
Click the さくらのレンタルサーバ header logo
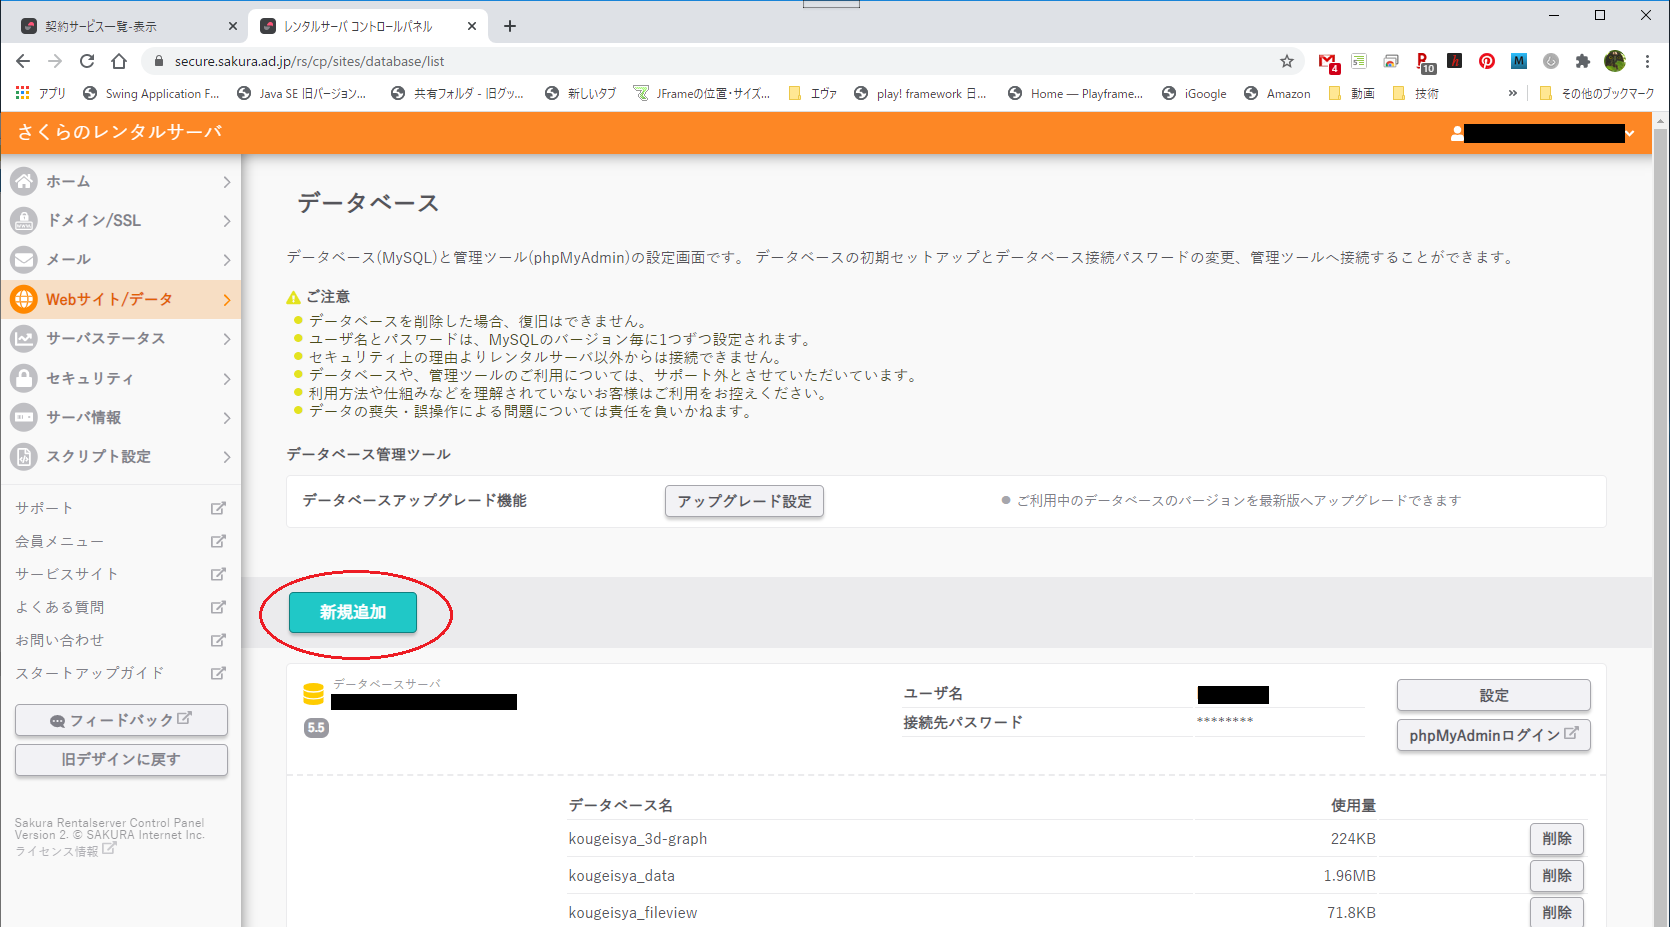(x=120, y=132)
